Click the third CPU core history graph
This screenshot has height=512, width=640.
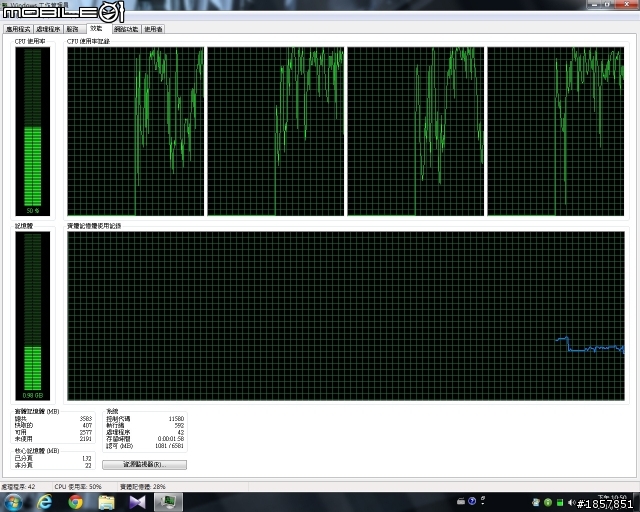(416, 131)
